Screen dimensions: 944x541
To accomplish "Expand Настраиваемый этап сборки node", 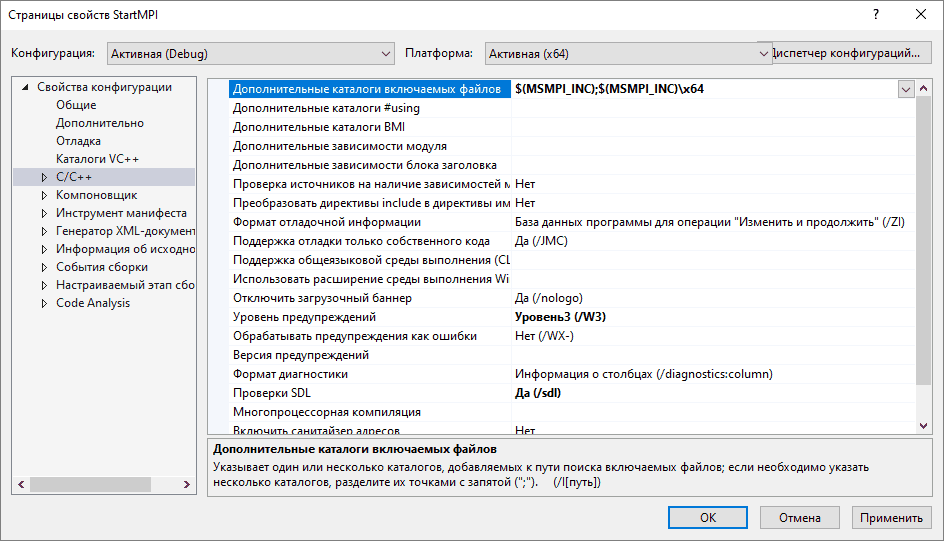I will point(44,285).
